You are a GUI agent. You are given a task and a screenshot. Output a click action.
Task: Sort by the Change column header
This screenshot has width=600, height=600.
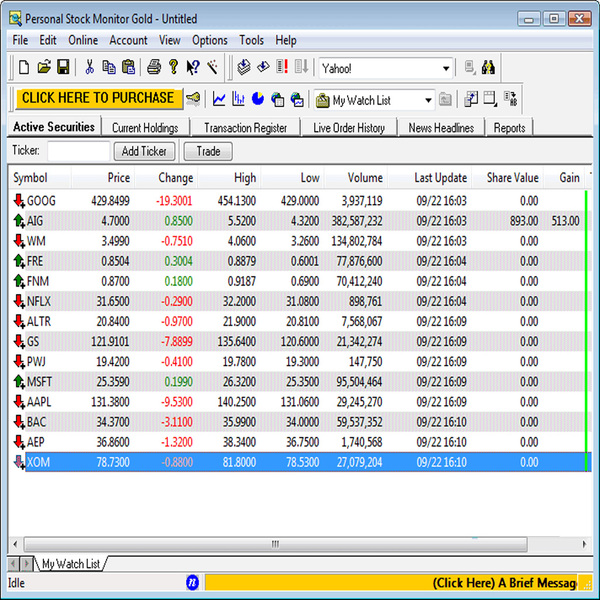166,178
